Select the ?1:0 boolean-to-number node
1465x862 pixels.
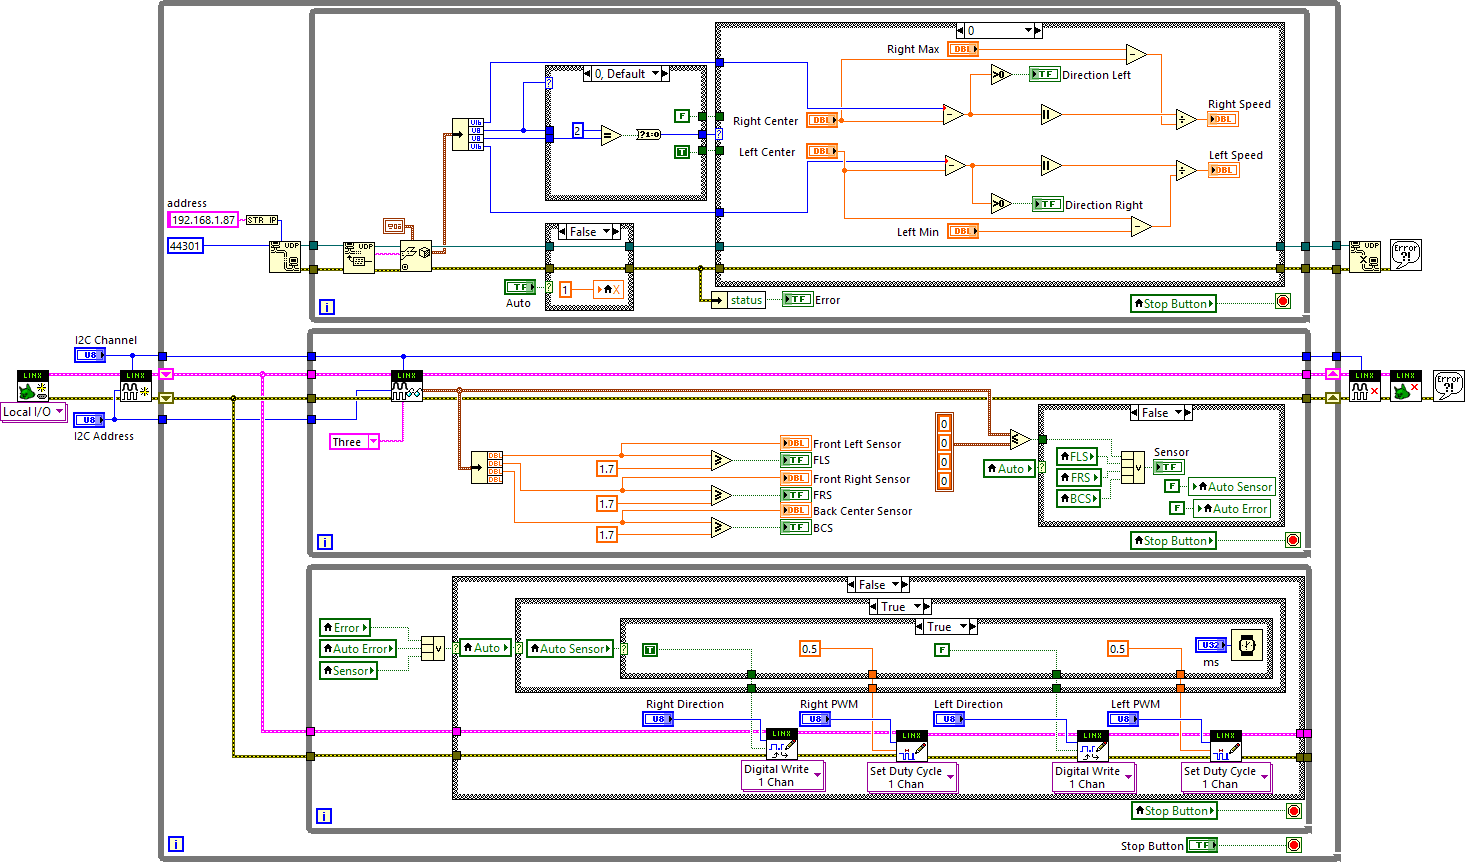tap(649, 134)
